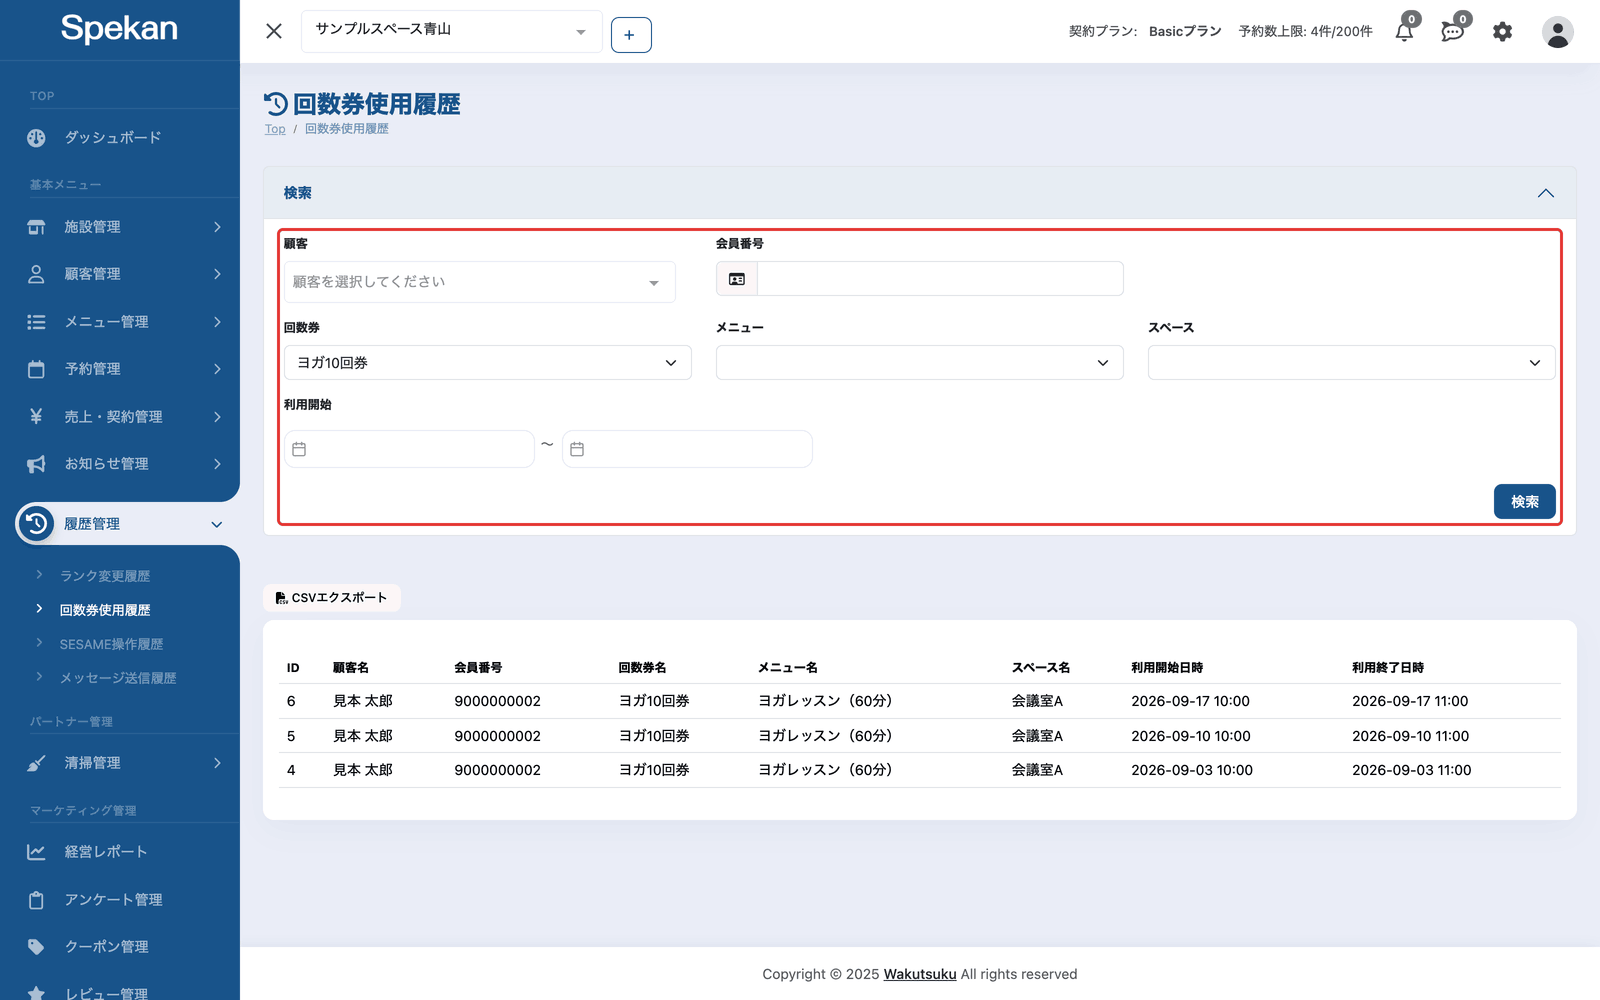Click the plus button beside the space selector
The image size is (1600, 1000).
[631, 35]
